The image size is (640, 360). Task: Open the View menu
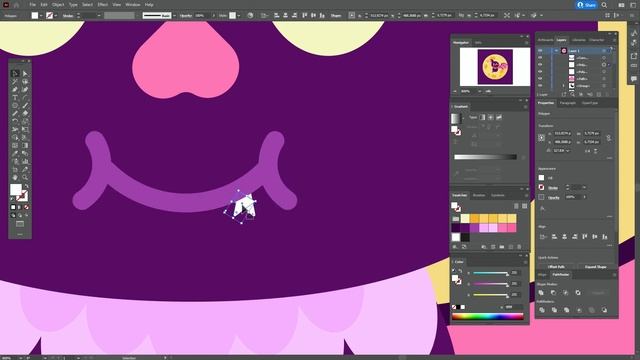click(117, 4)
